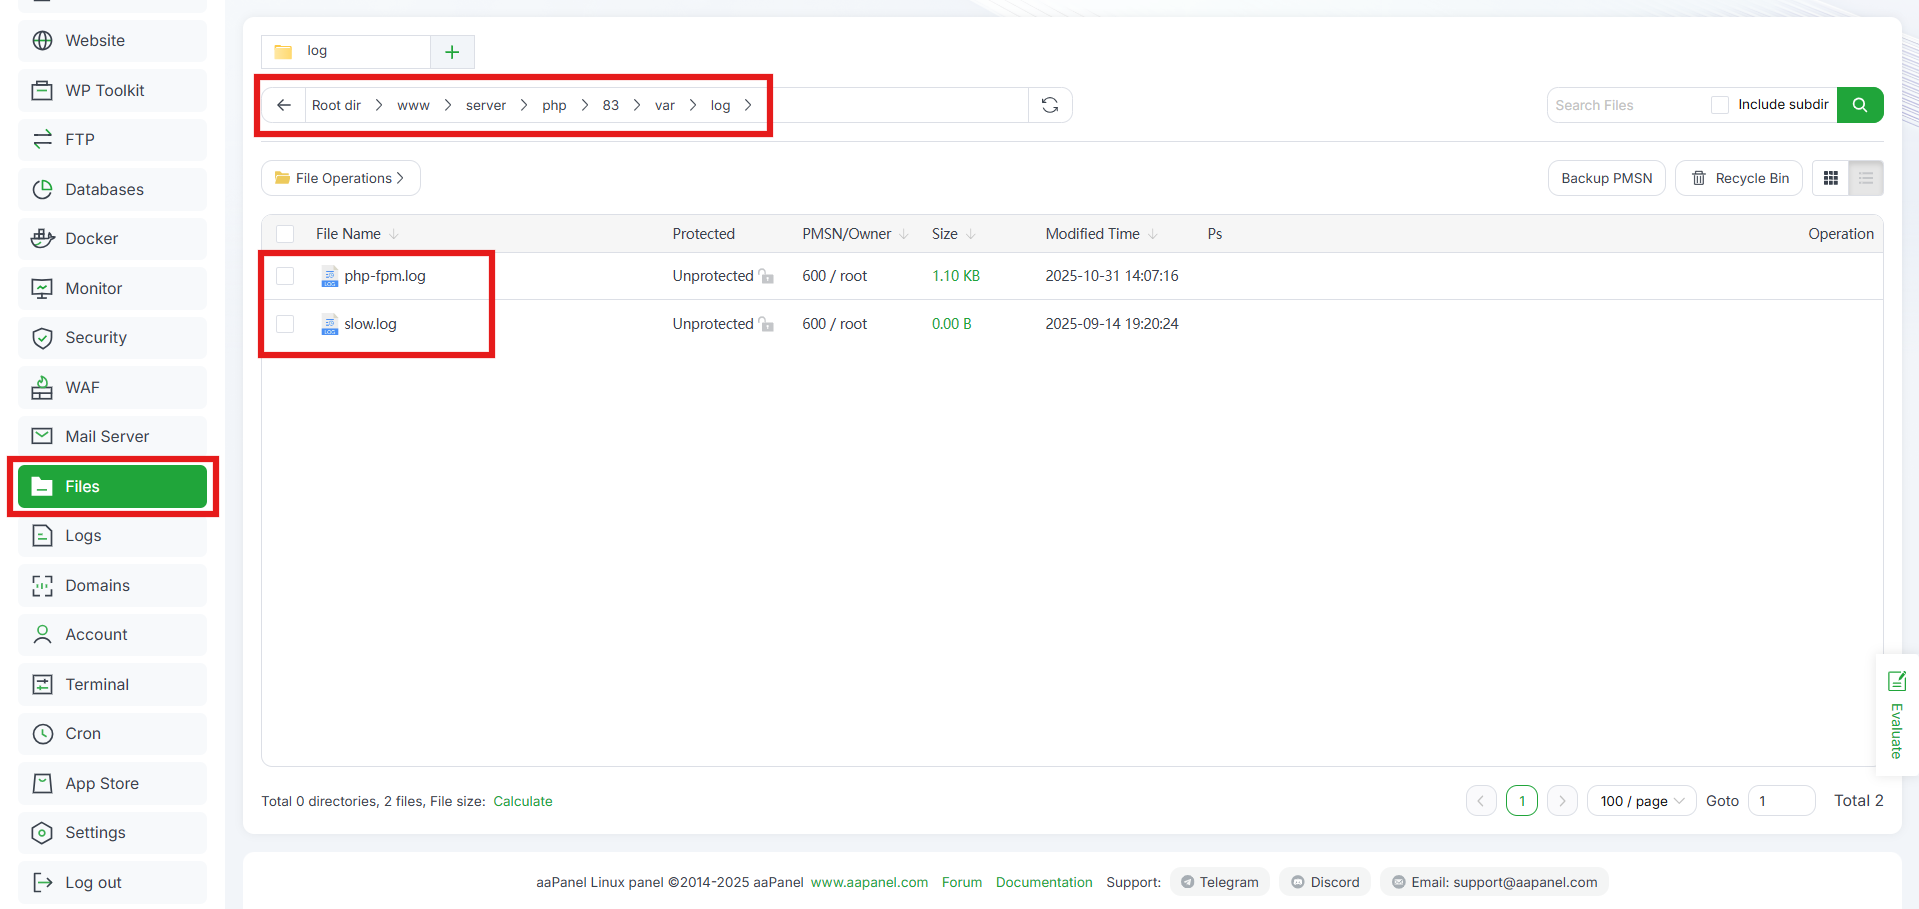Click the Cron clock icon
Viewport: 1919px width, 909px height.
(42, 734)
